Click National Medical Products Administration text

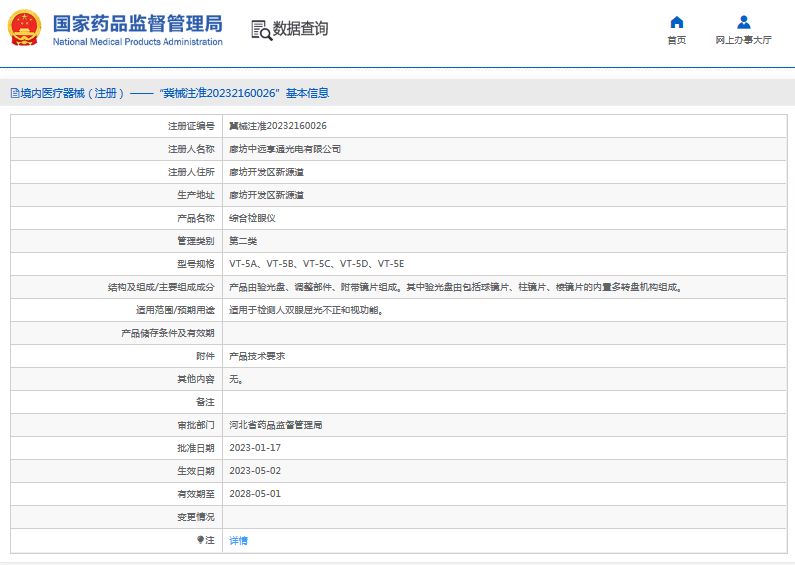pos(137,42)
